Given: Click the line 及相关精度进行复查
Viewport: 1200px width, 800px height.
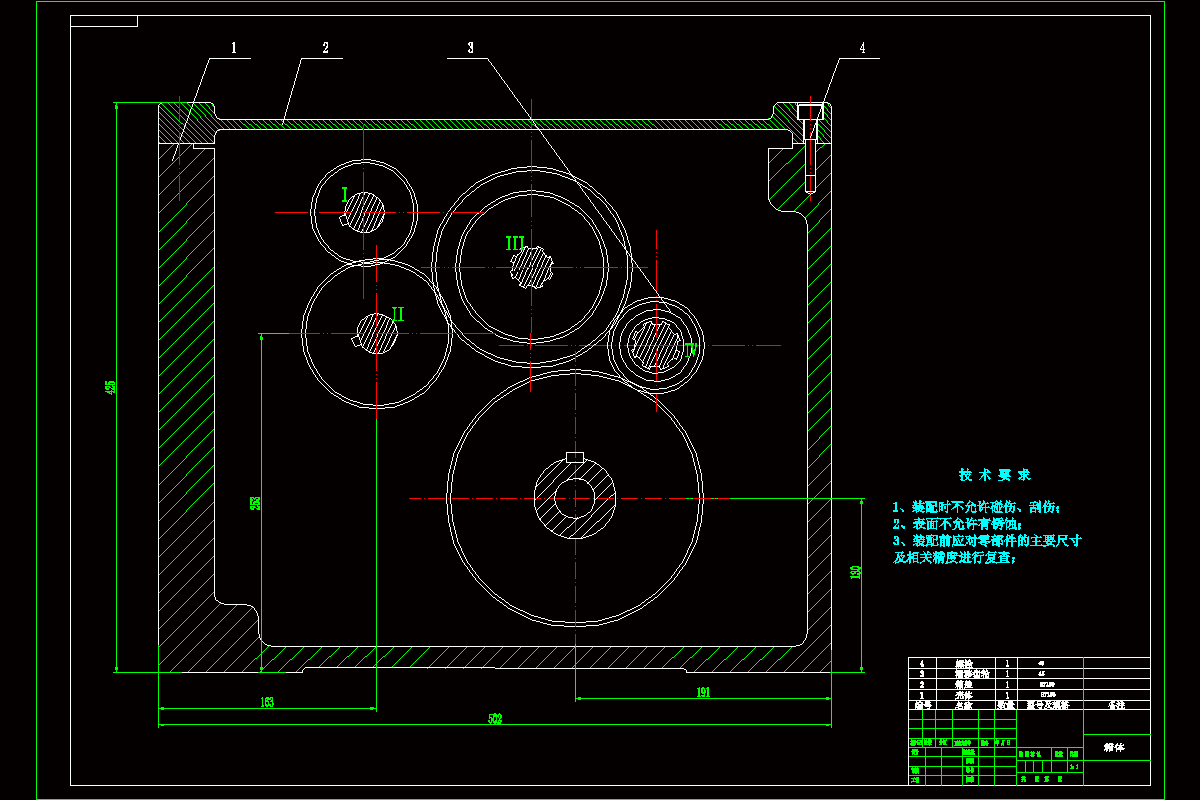Looking at the screenshot, I should tap(955, 558).
